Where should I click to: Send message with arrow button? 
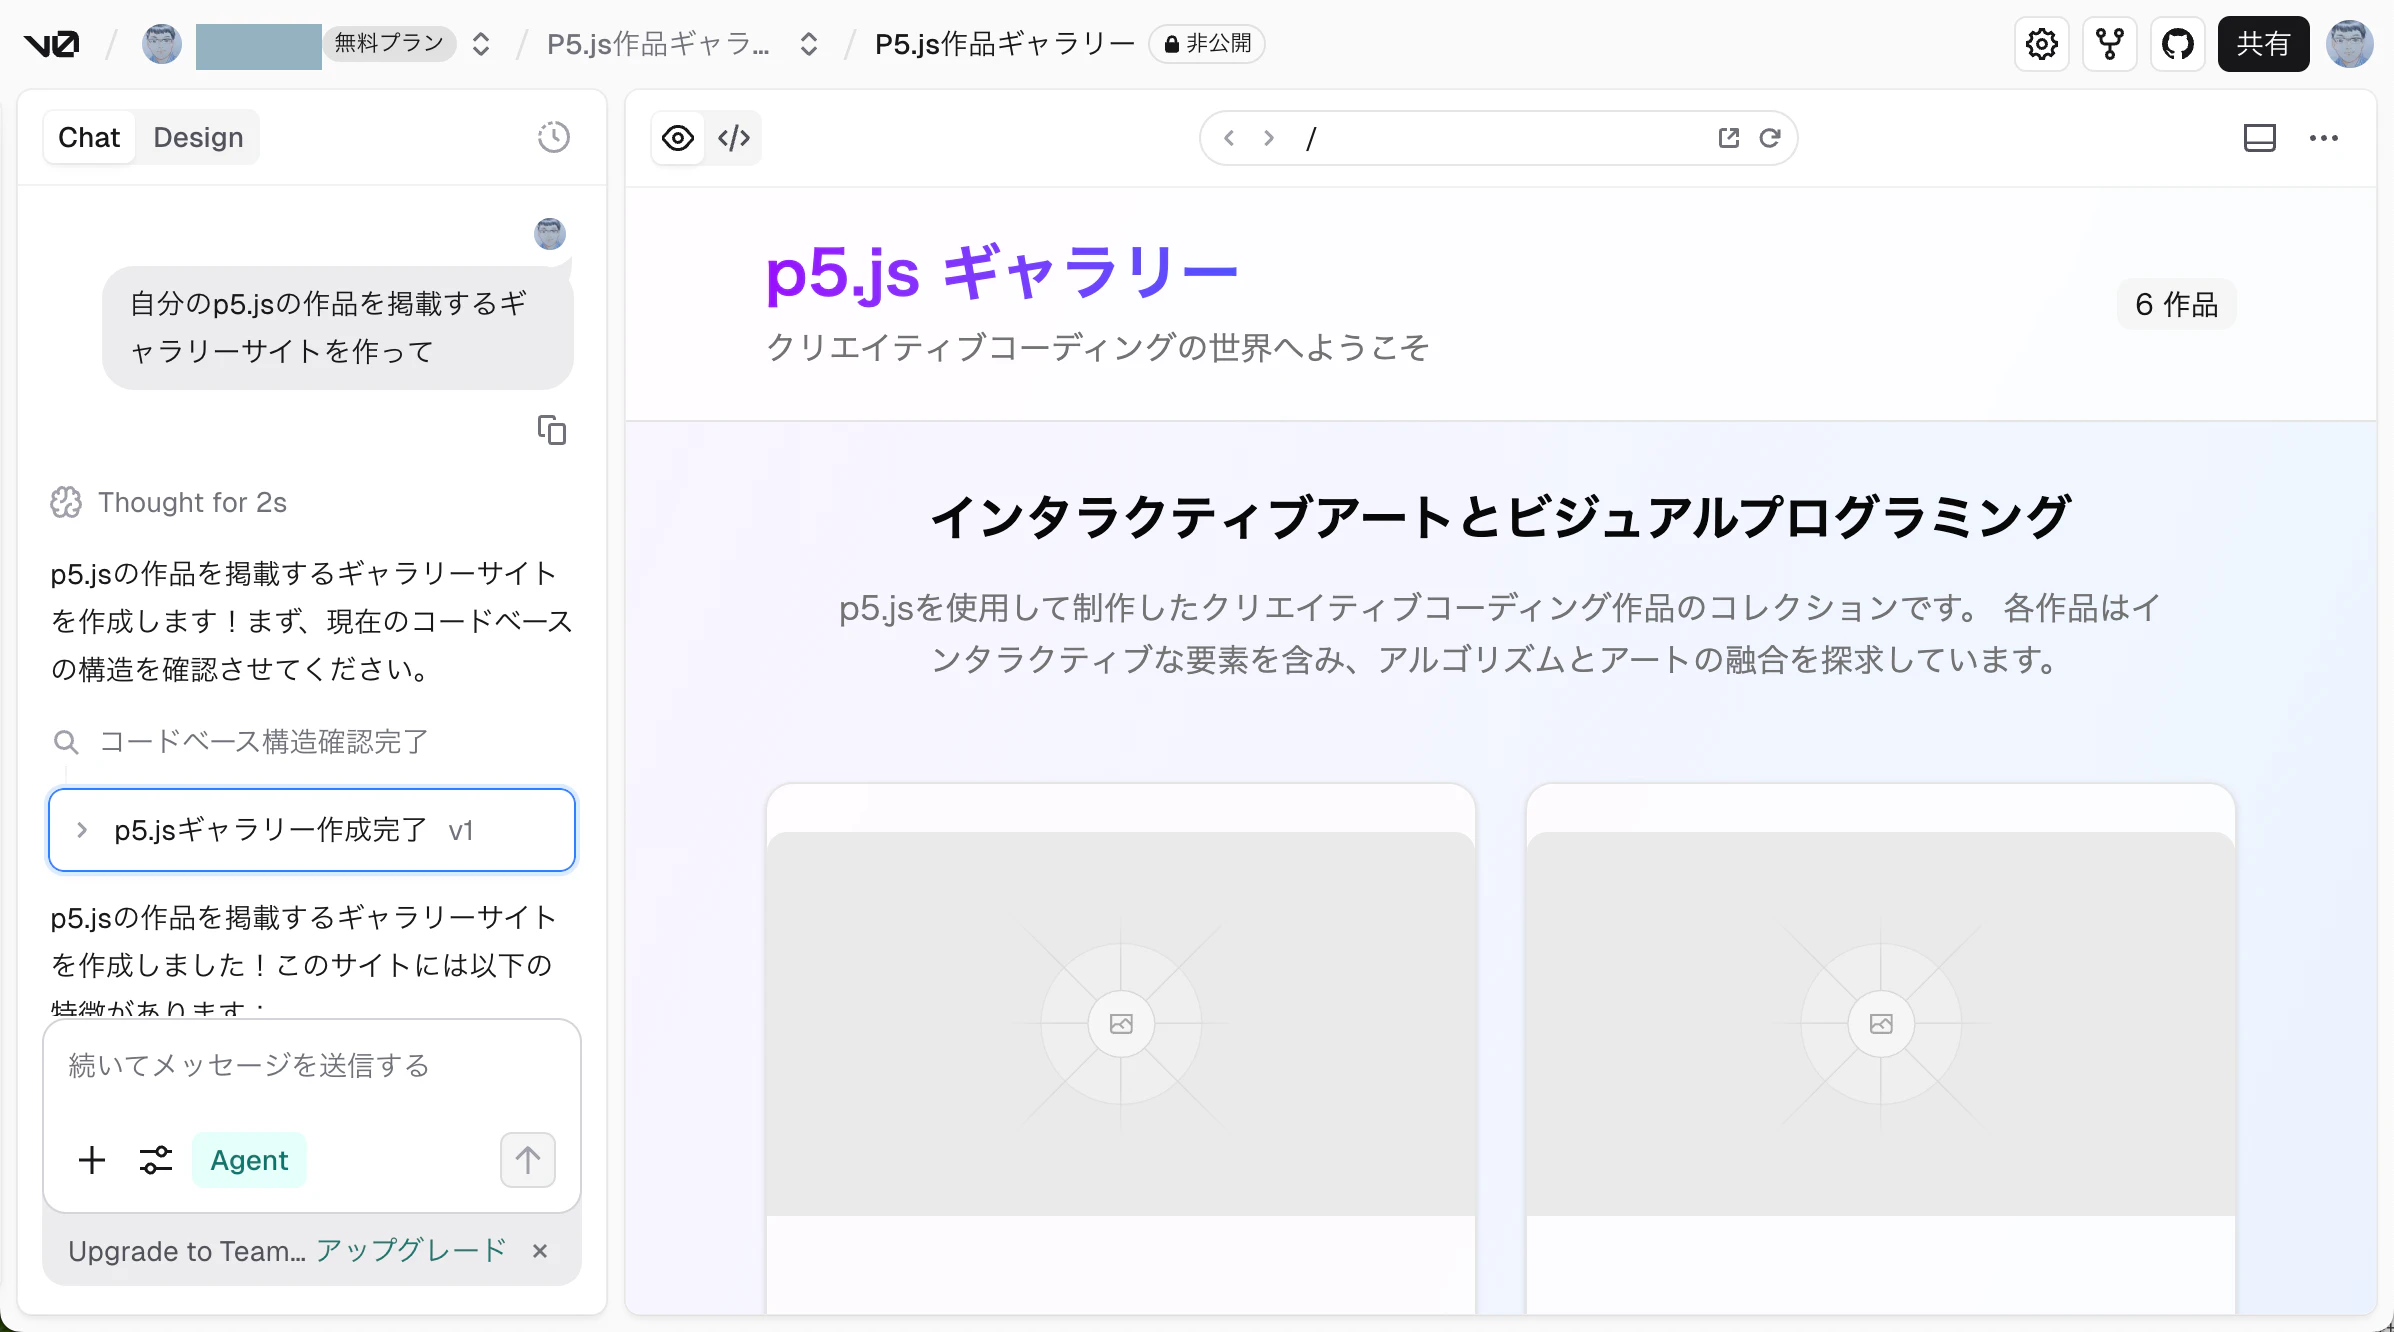(528, 1160)
